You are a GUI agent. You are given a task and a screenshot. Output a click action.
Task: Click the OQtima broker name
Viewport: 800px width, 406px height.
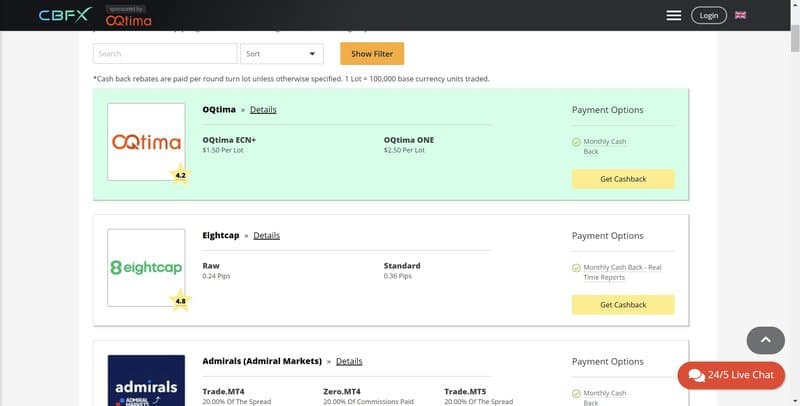click(219, 110)
